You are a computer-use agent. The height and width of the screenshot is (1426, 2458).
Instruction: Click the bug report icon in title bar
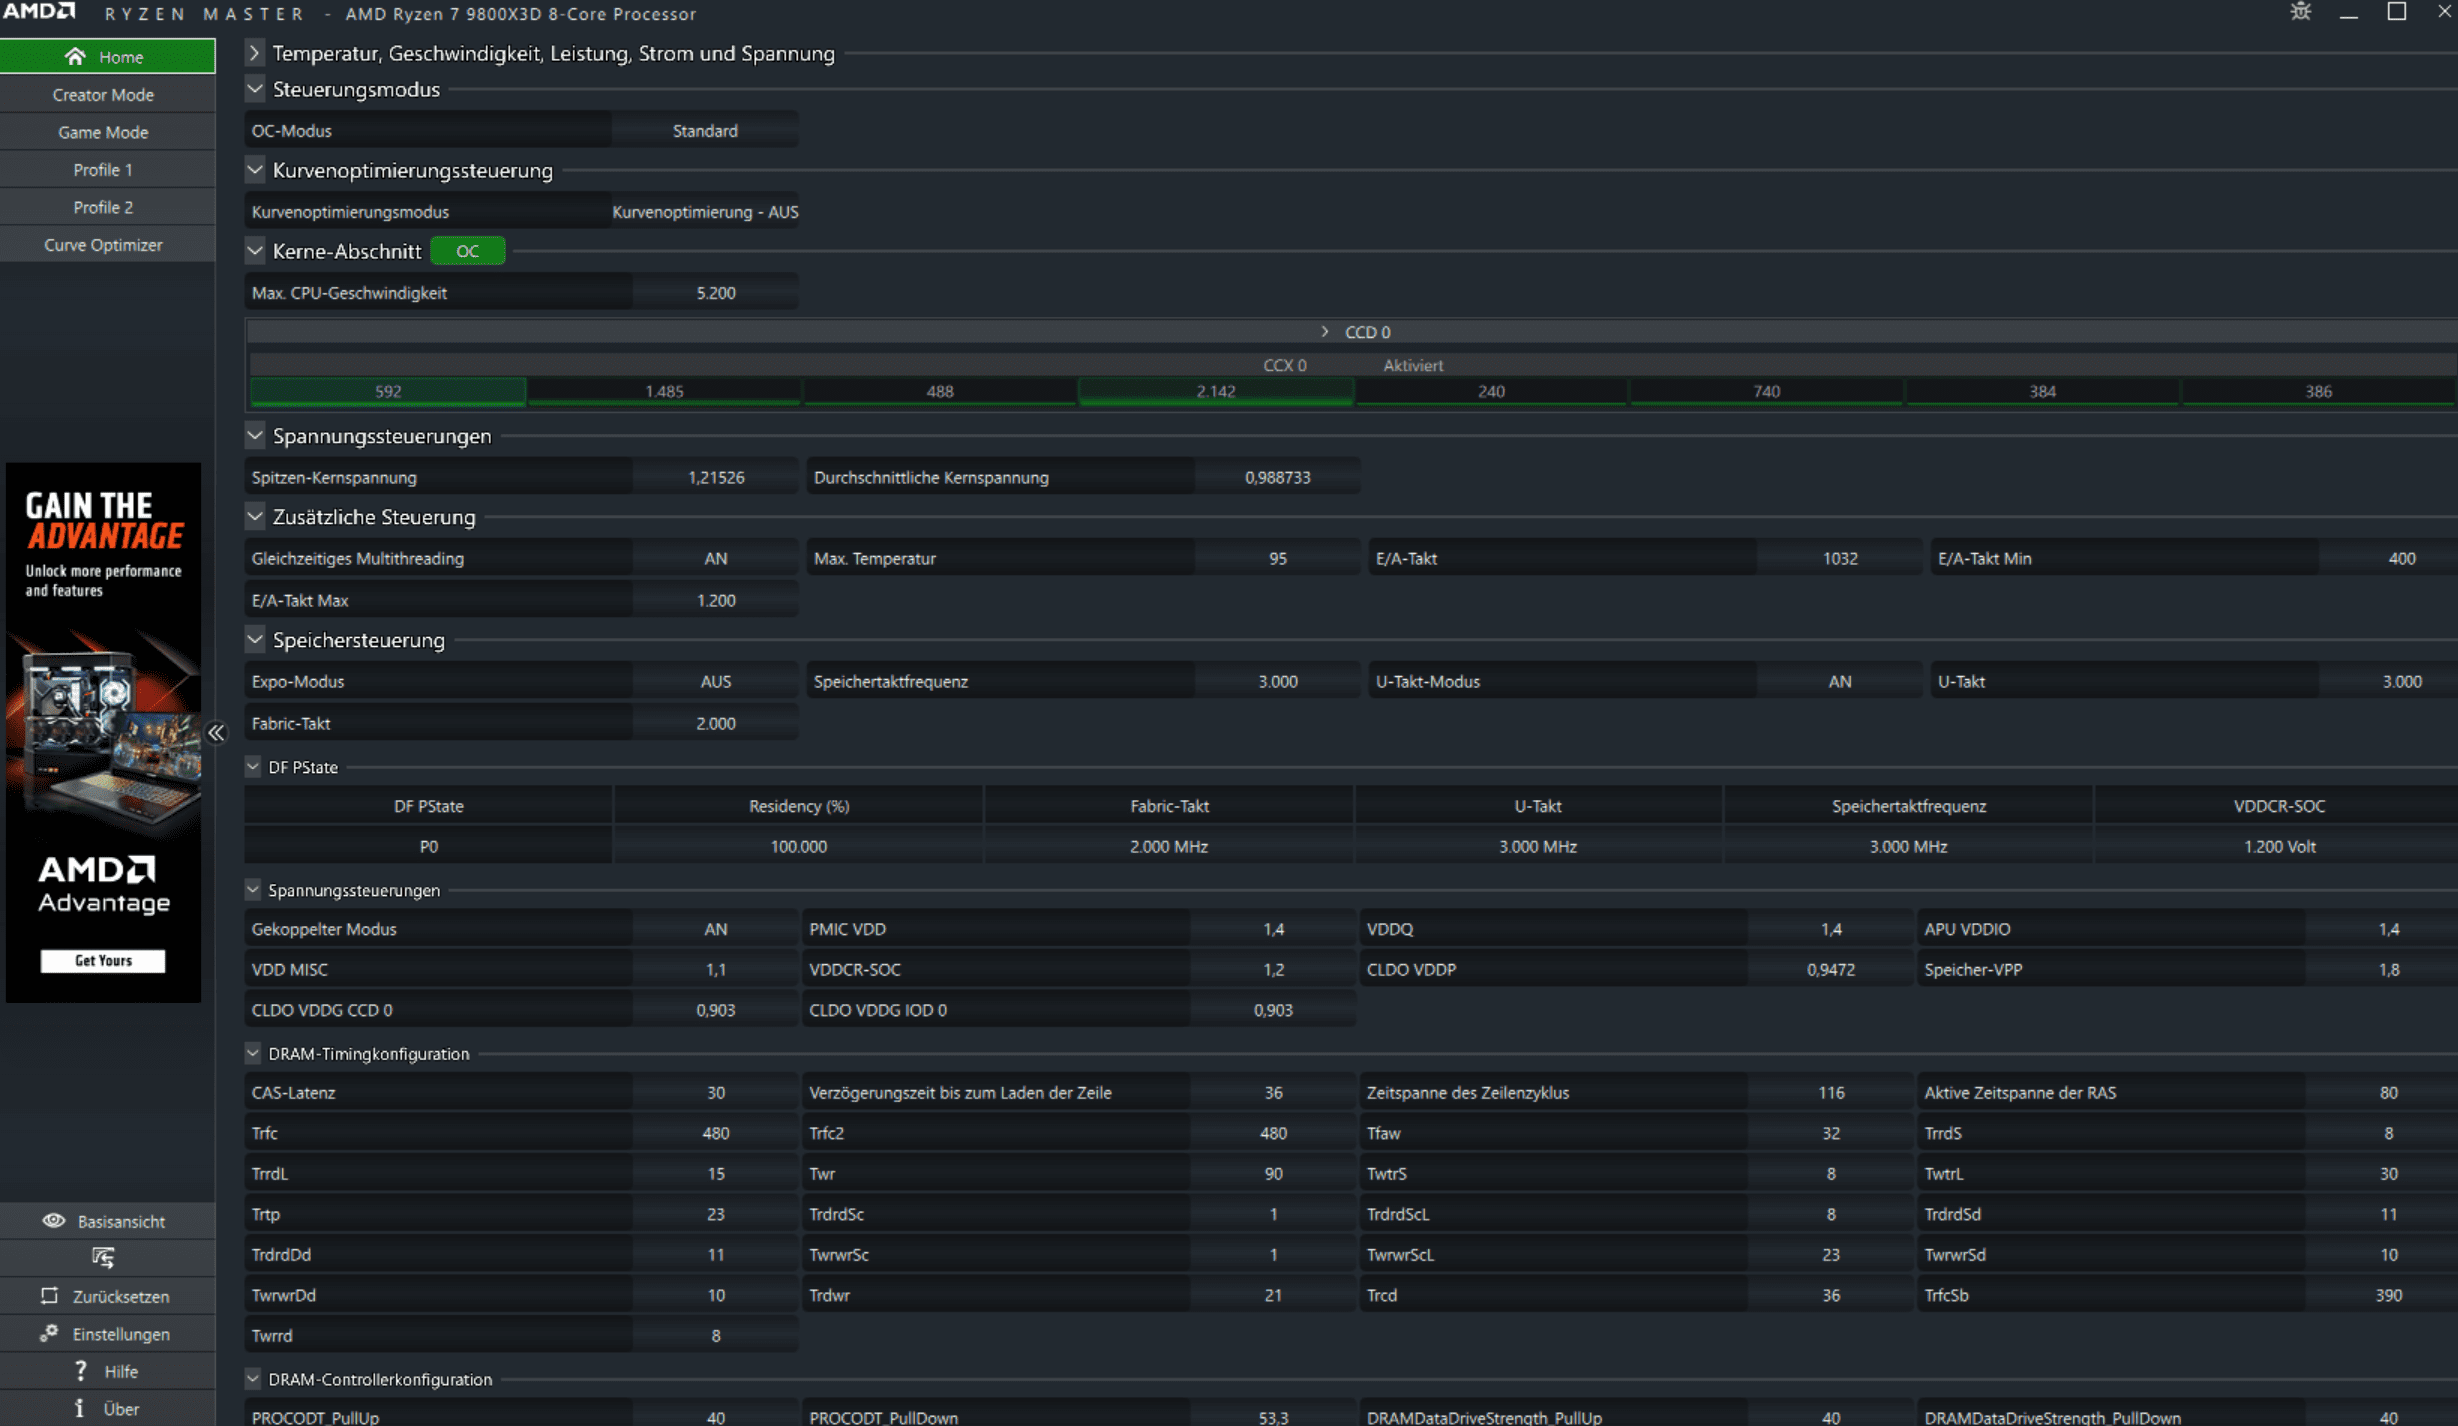tap(2301, 12)
